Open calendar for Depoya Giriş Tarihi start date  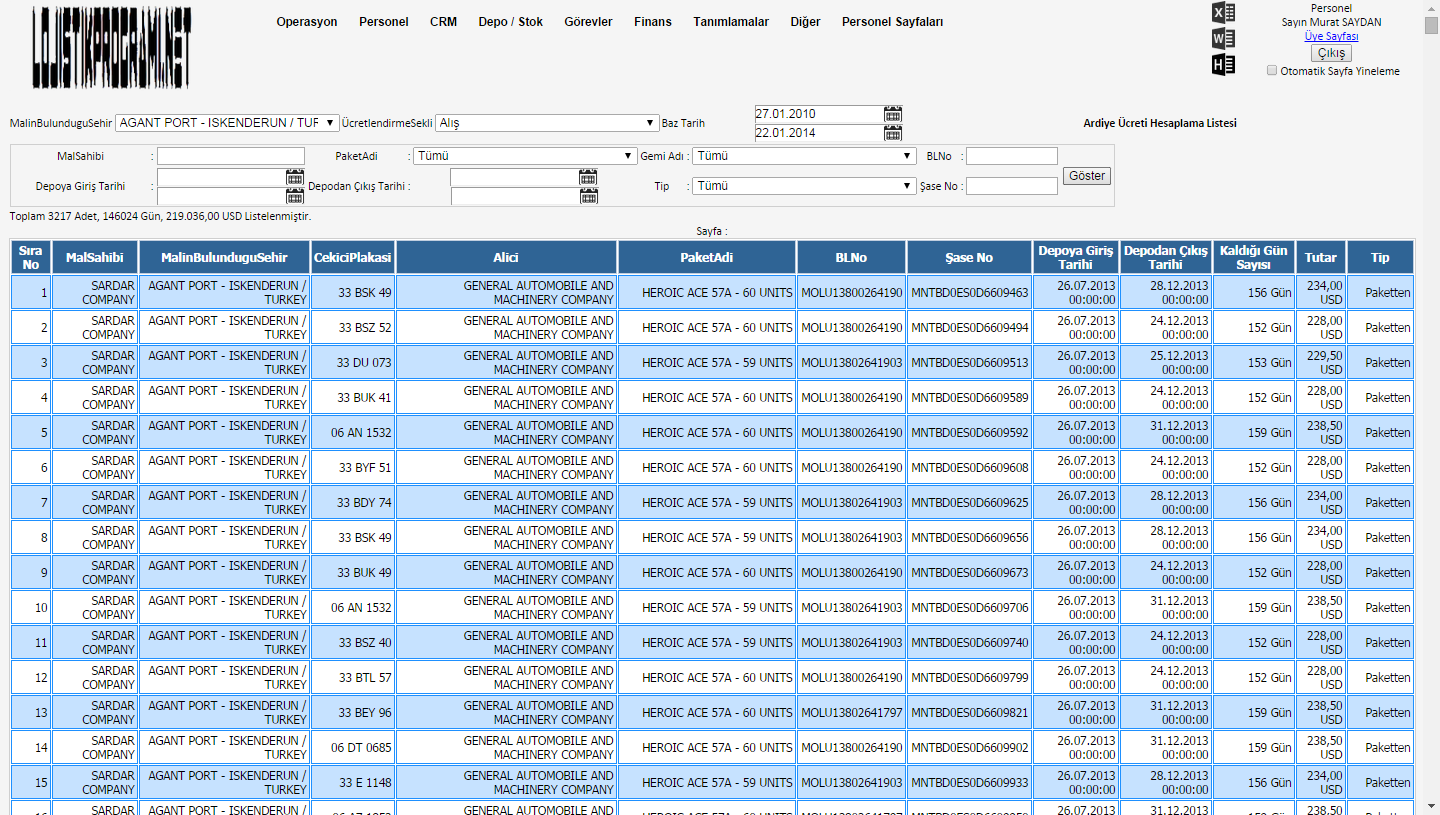295,177
